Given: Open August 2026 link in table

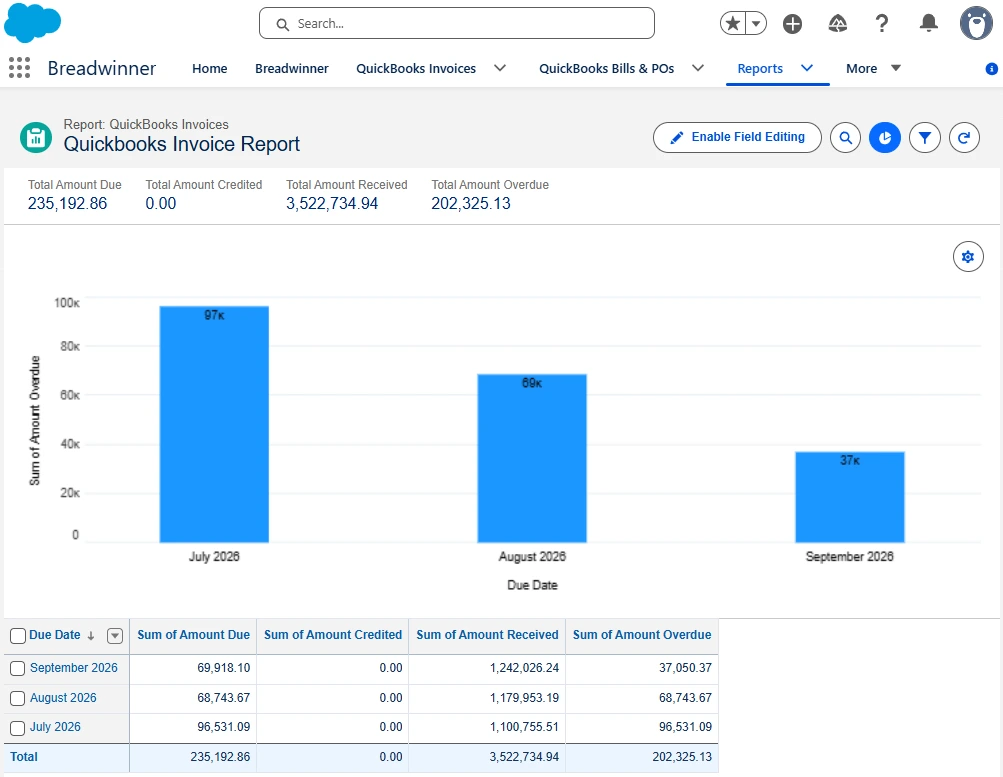Looking at the screenshot, I should pyautogui.click(x=63, y=698).
